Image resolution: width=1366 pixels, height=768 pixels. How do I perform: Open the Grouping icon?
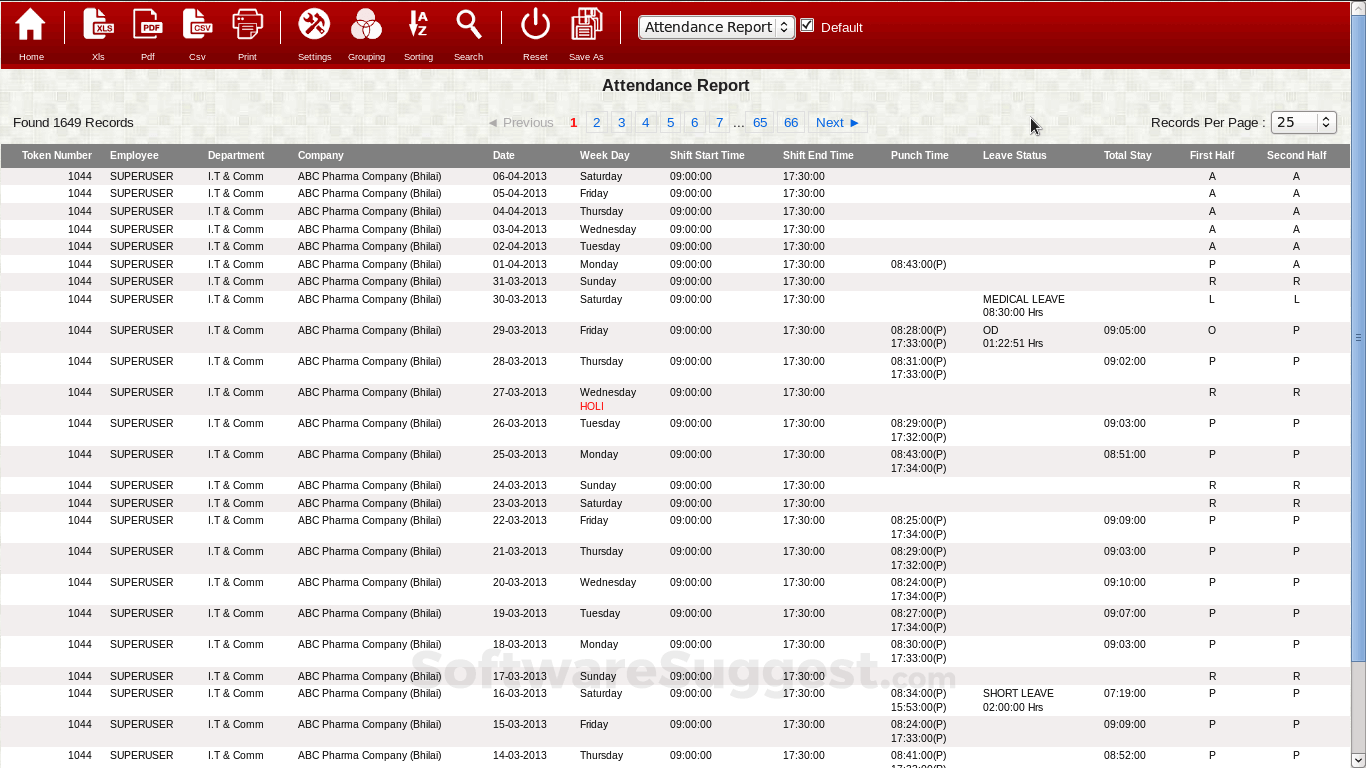click(366, 25)
